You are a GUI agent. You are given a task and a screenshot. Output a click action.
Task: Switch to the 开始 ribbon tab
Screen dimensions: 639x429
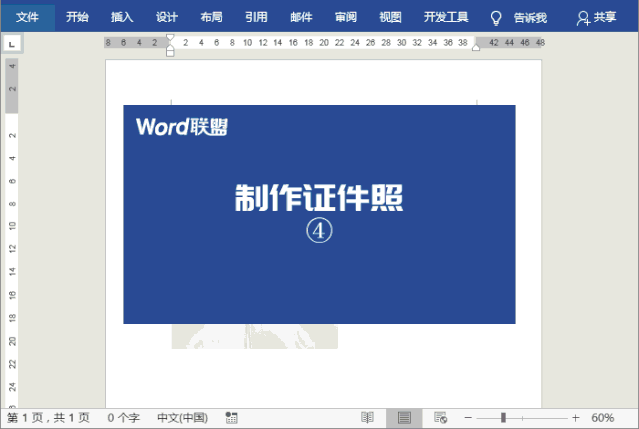point(77,17)
